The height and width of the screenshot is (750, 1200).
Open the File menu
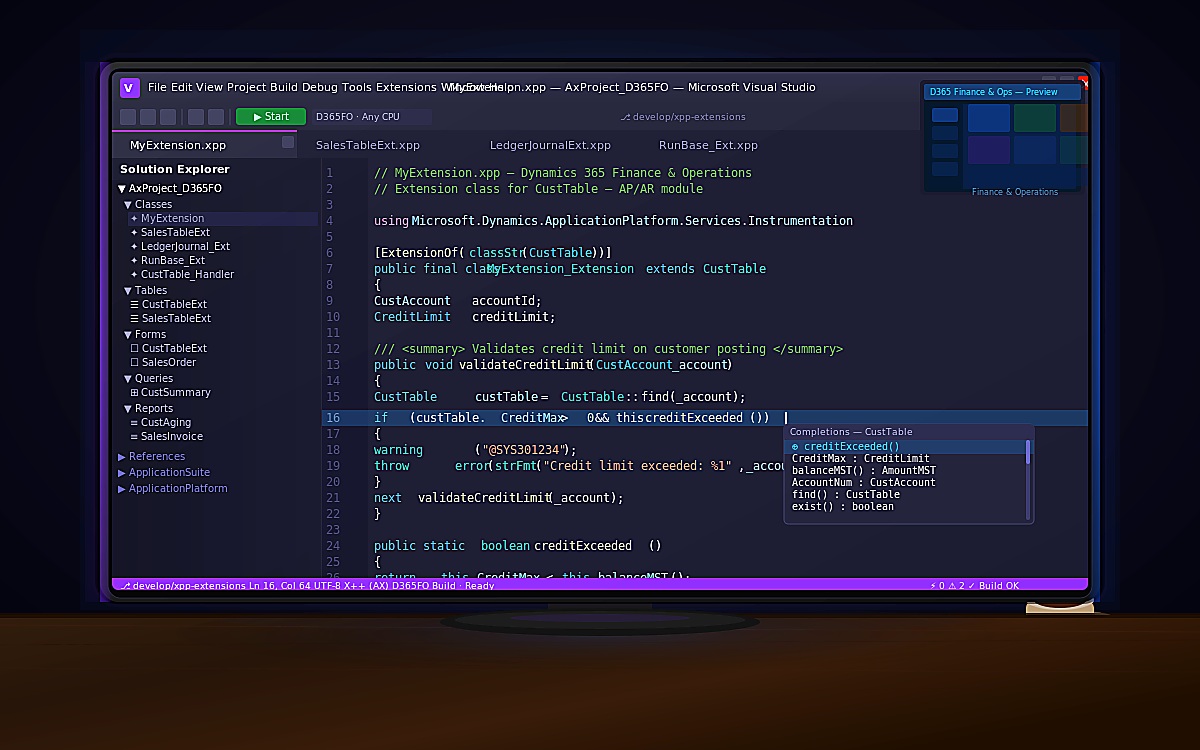[157, 88]
